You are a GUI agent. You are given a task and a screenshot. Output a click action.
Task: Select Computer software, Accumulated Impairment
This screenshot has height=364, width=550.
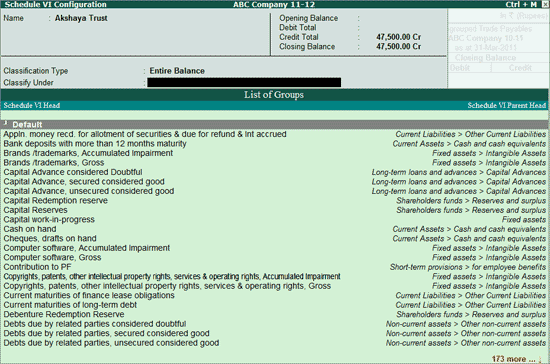[x=87, y=248]
